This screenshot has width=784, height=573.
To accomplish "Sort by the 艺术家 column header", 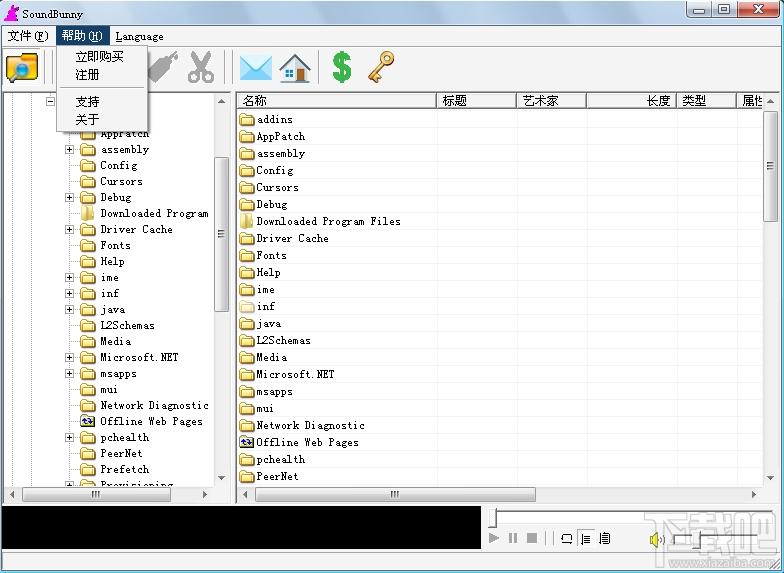I will [x=551, y=100].
